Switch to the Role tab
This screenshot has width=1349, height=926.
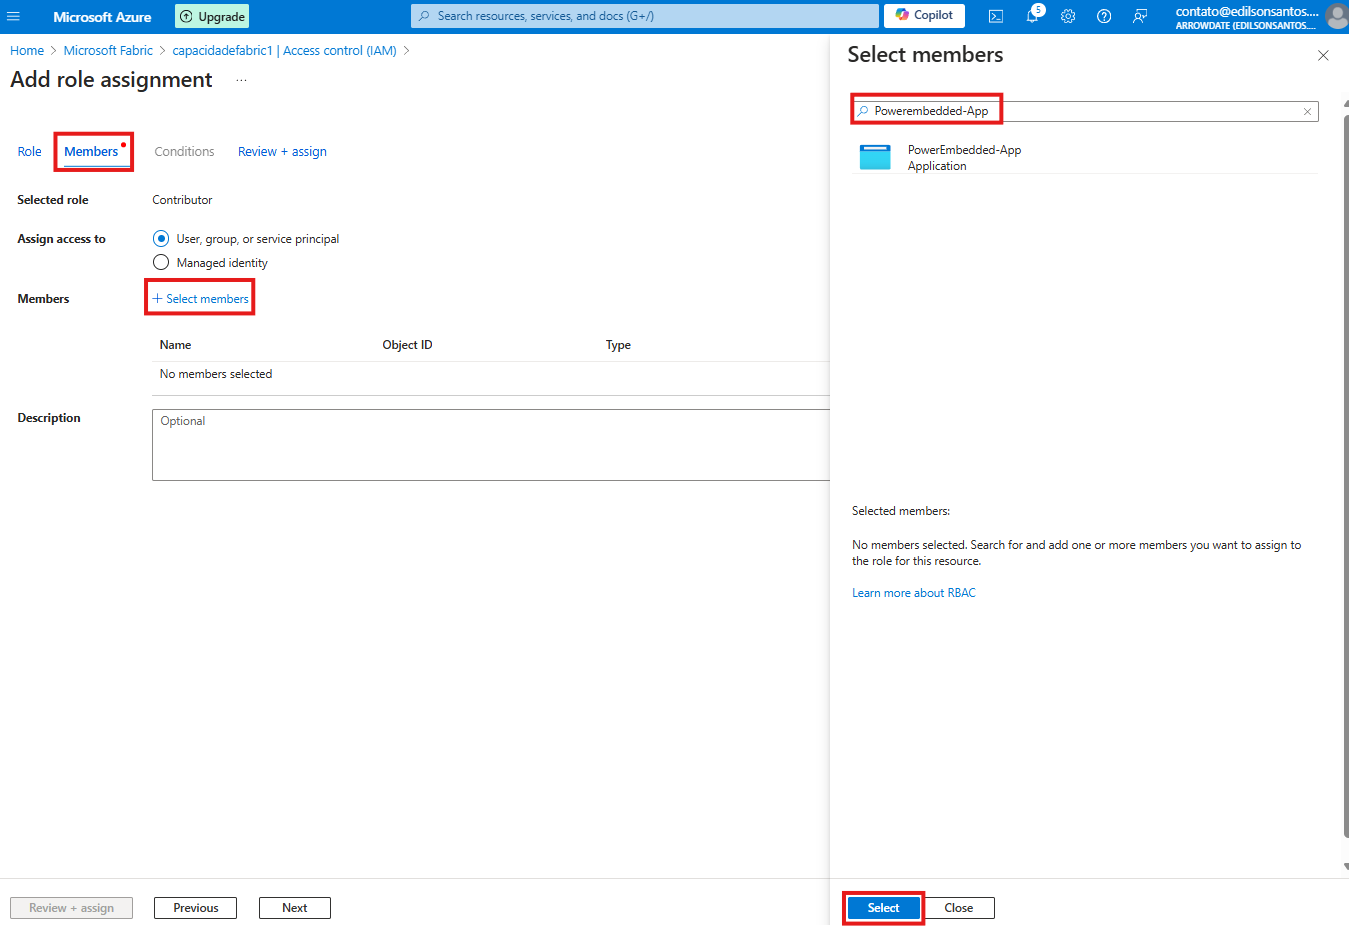[x=30, y=152]
